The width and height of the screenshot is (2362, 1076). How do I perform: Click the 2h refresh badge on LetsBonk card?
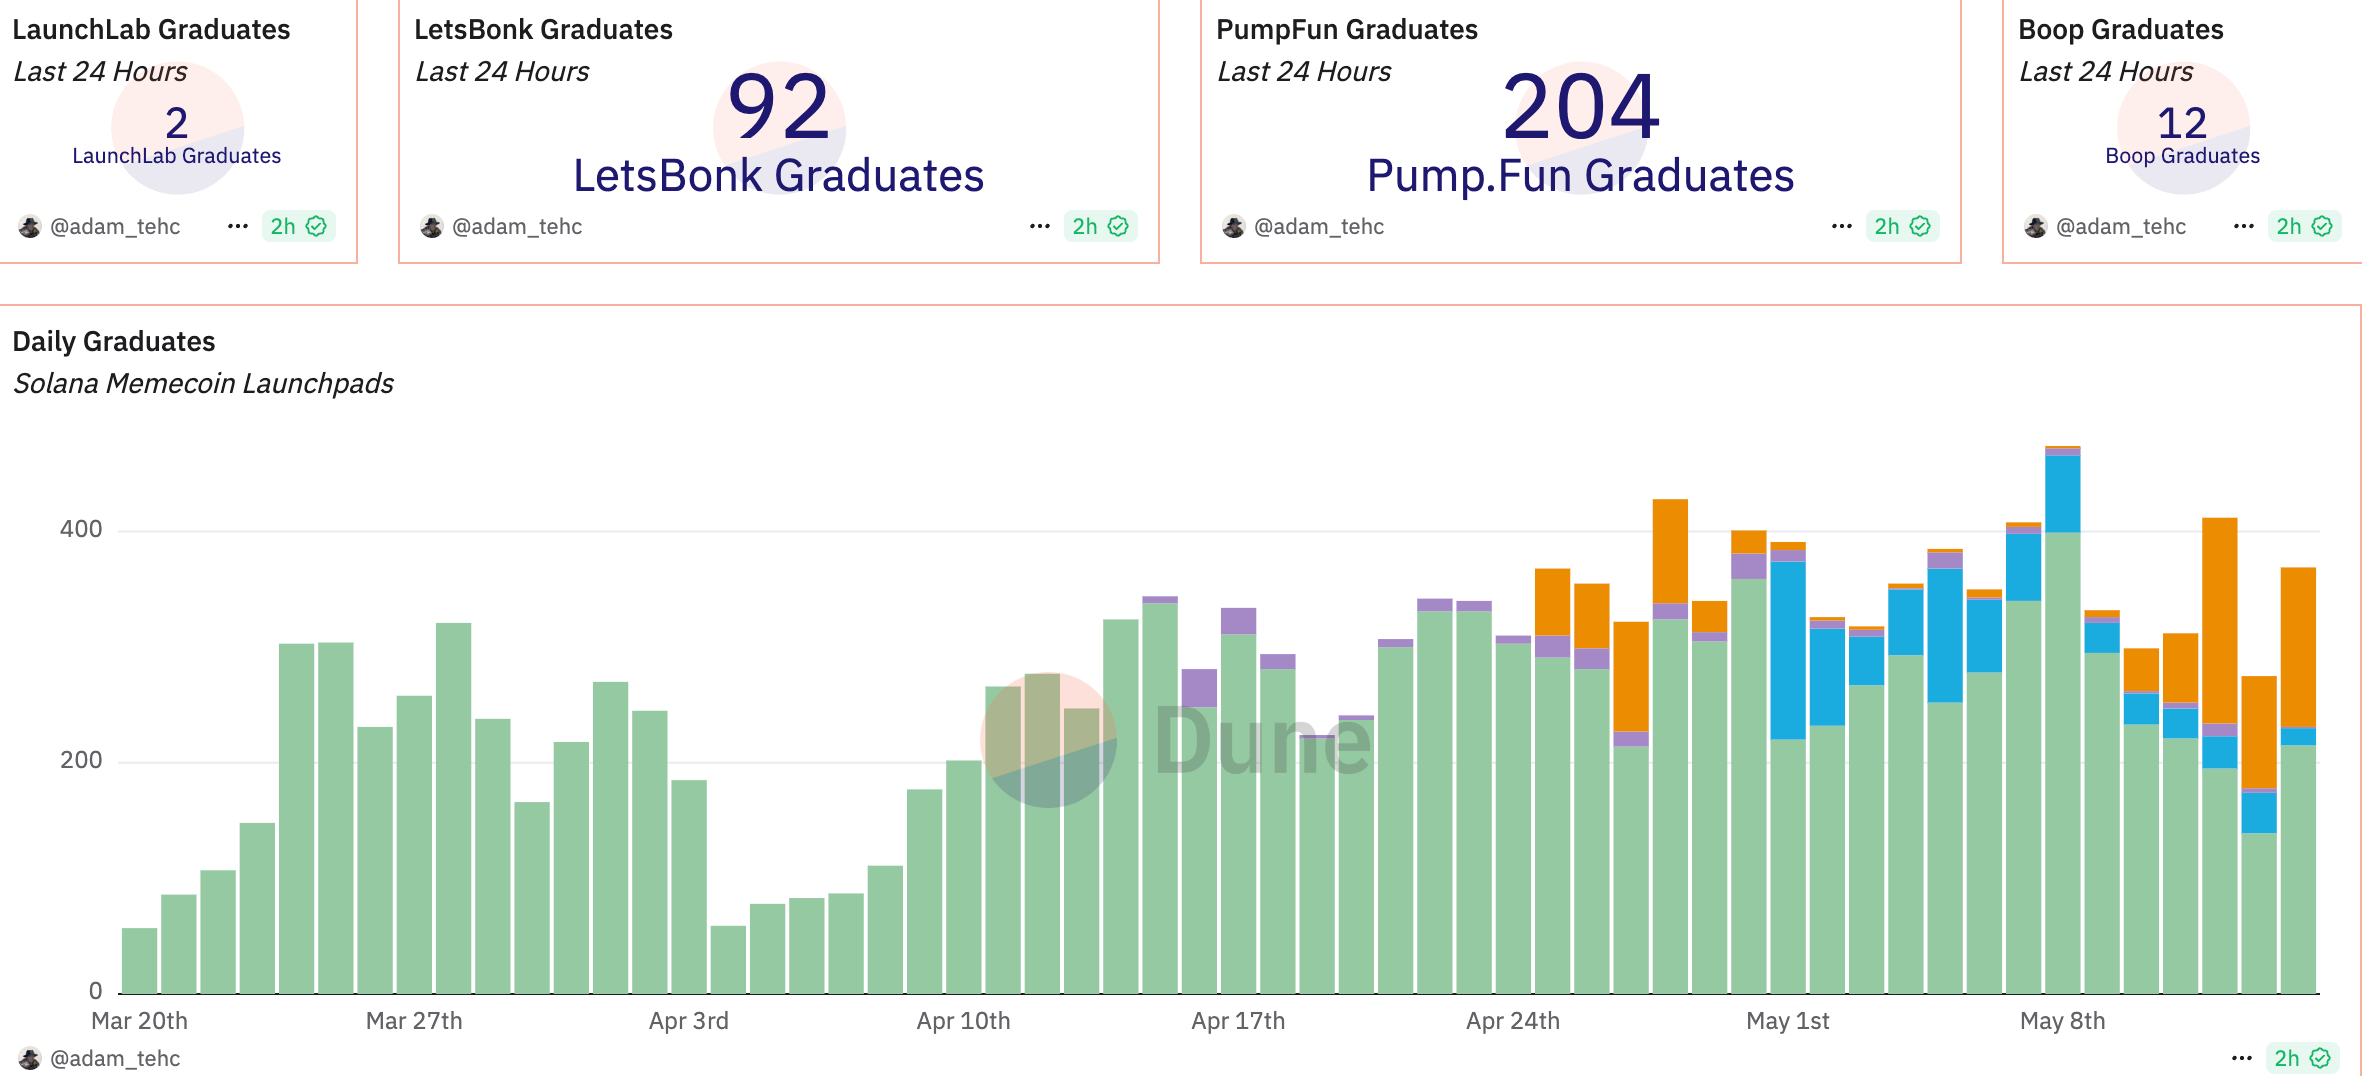point(1100,226)
